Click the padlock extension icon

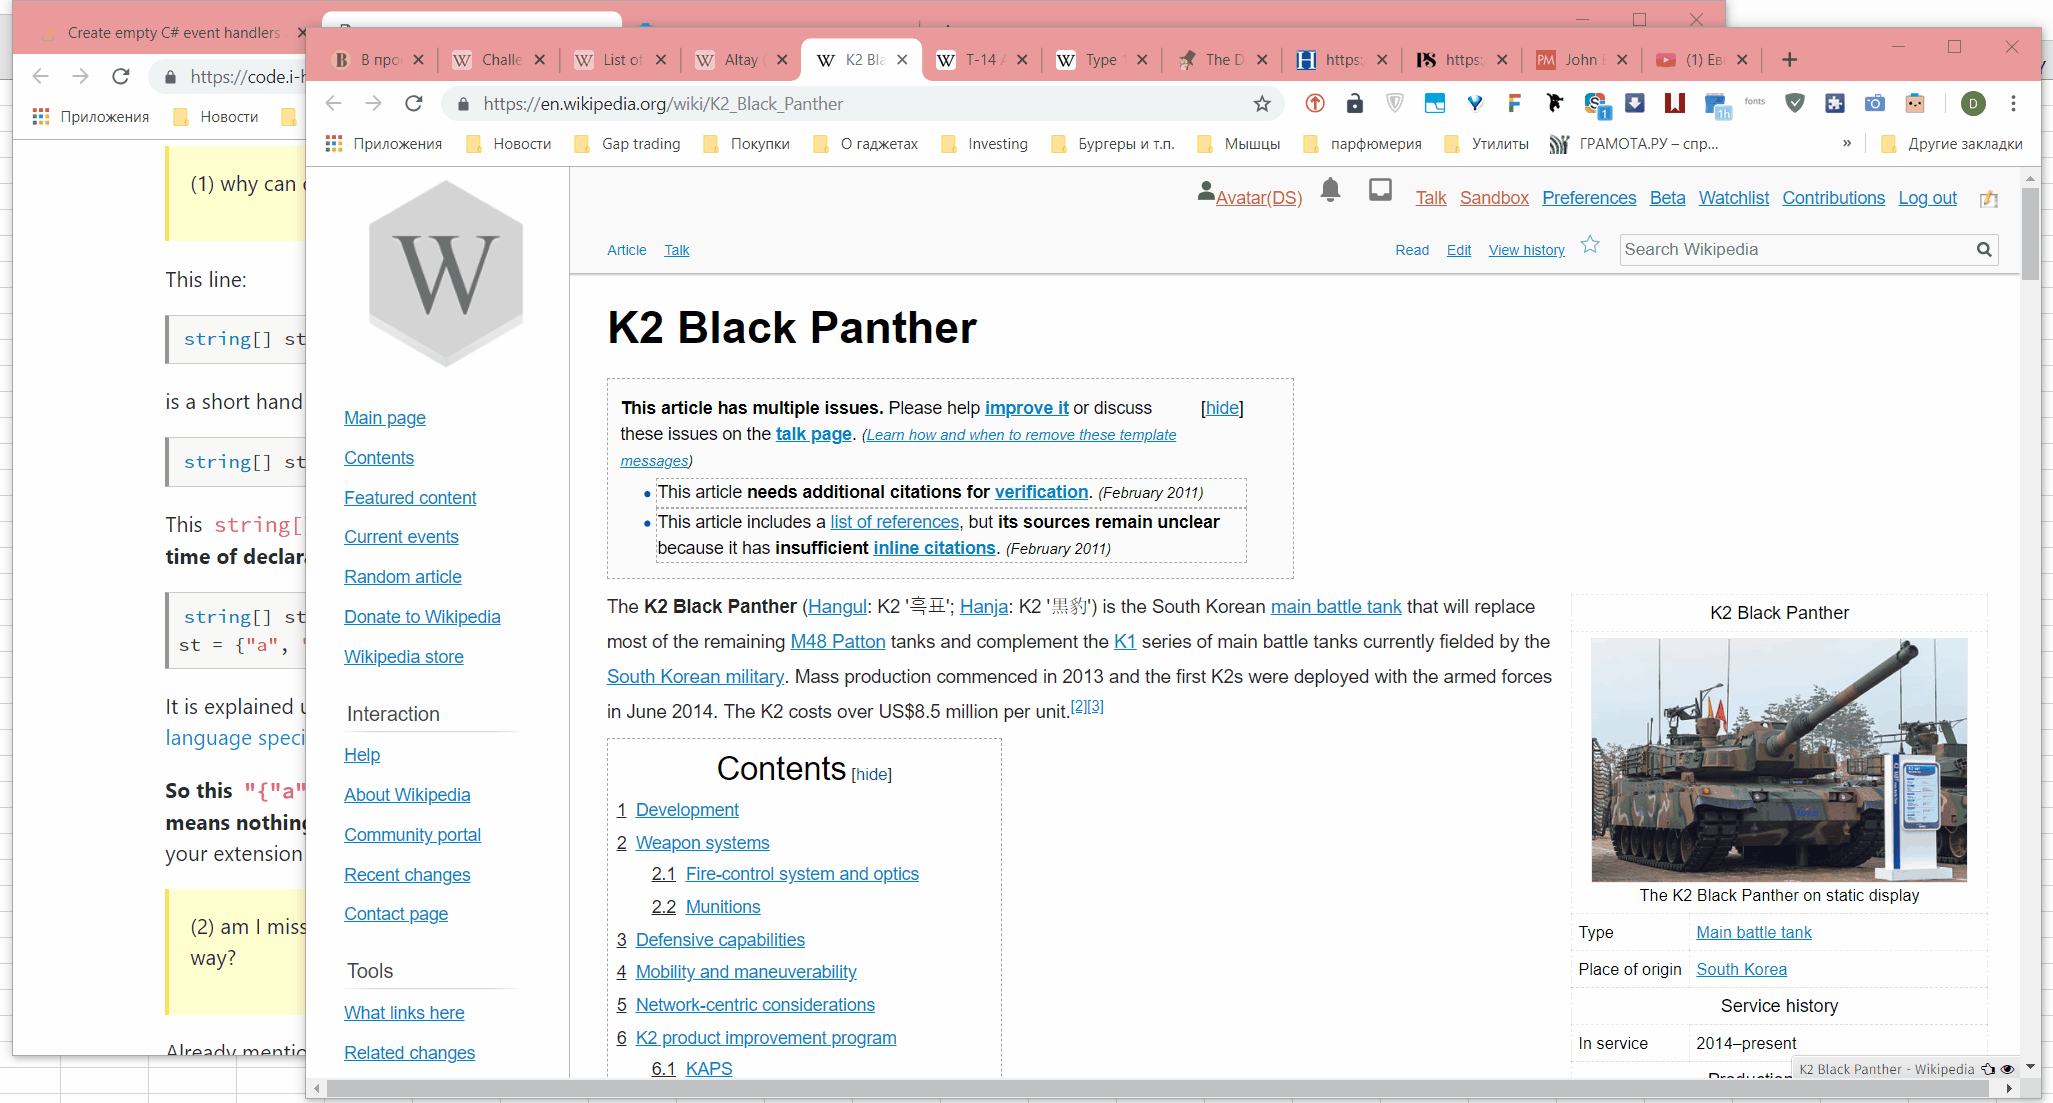[1355, 103]
